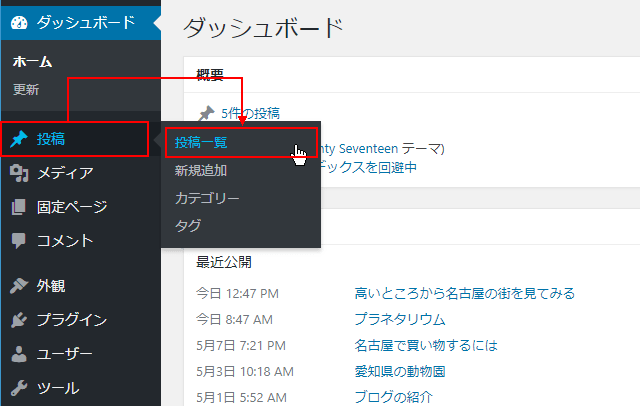The height and width of the screenshot is (406, 640).
Task: Click the media icon beside メディア
Action: 19,173
